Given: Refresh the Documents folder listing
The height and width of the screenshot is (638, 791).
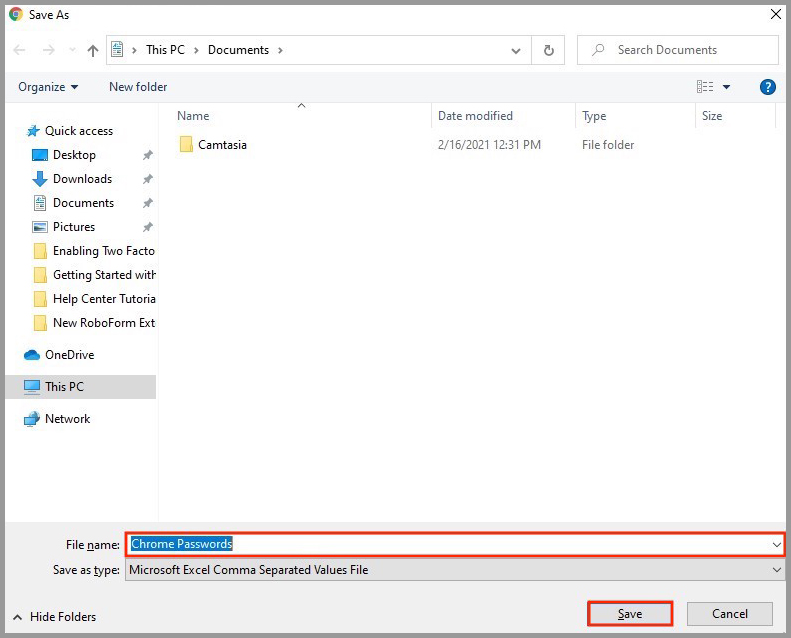Looking at the screenshot, I should click(548, 50).
